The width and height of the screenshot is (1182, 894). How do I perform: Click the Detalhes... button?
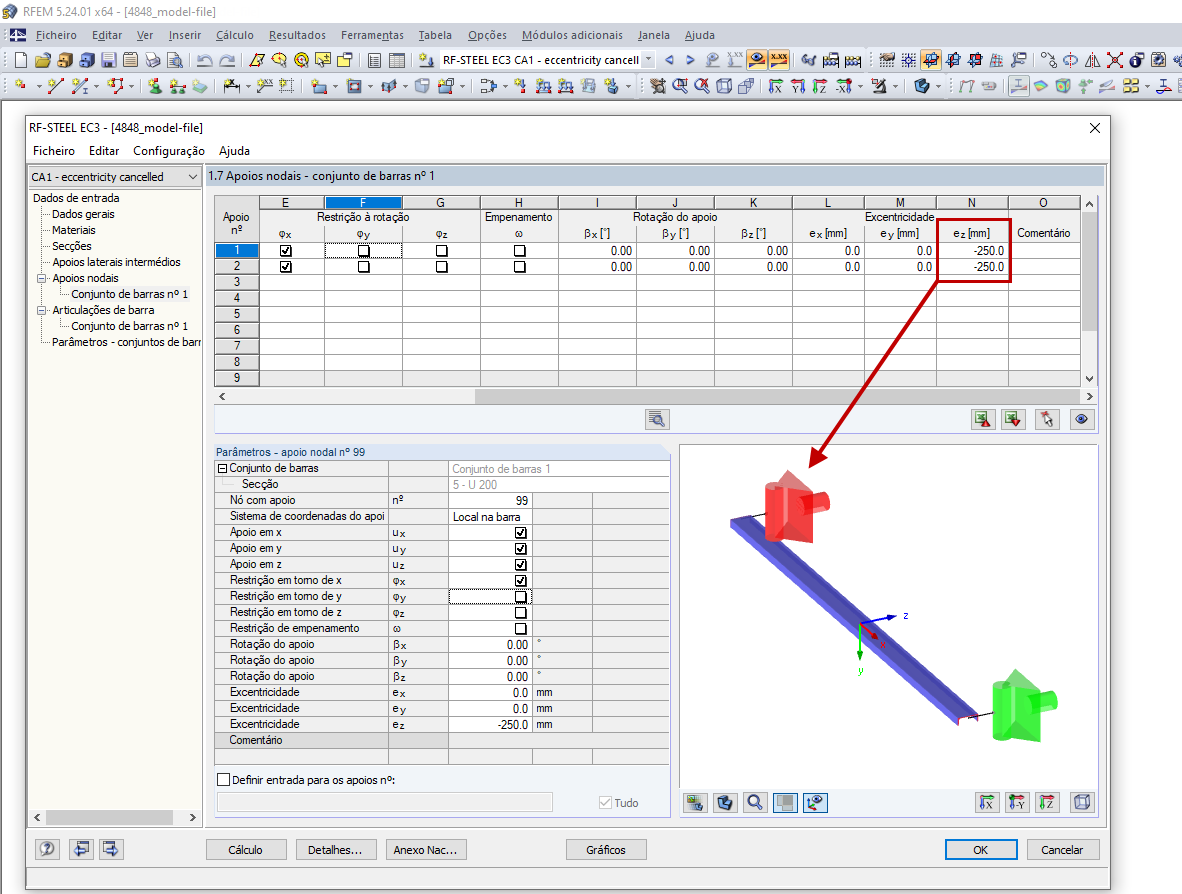pos(335,850)
